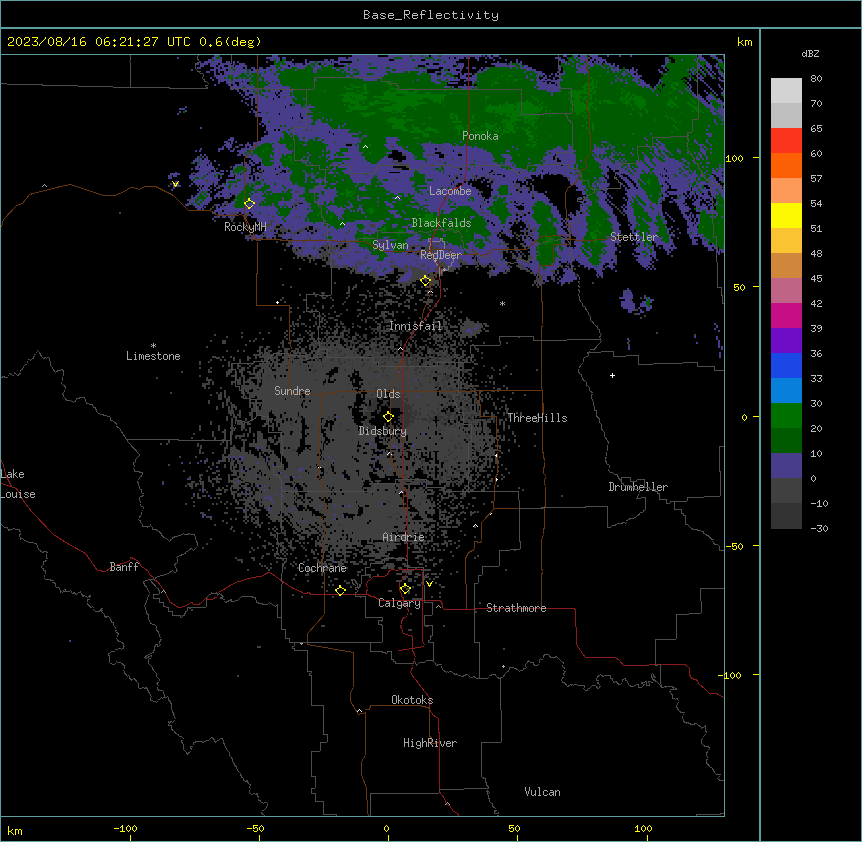
Task: Click the yellow V marker northwest of RockyMH
Action: point(175,184)
